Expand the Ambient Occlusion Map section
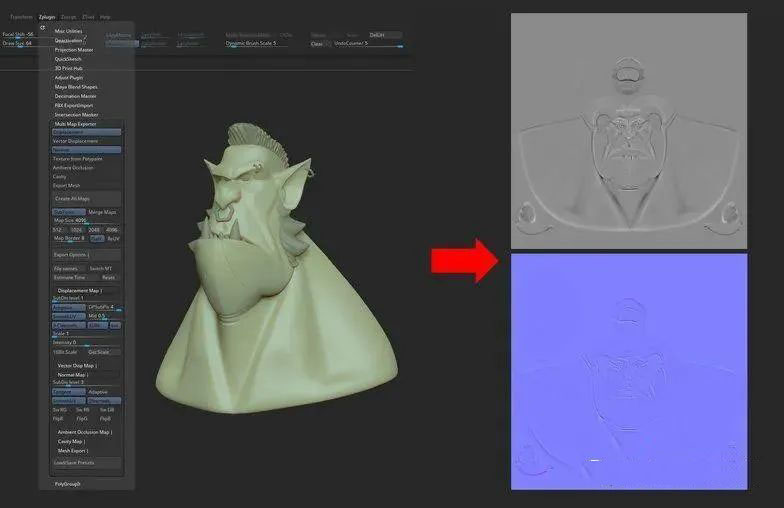This screenshot has width=784, height=508. (85, 432)
